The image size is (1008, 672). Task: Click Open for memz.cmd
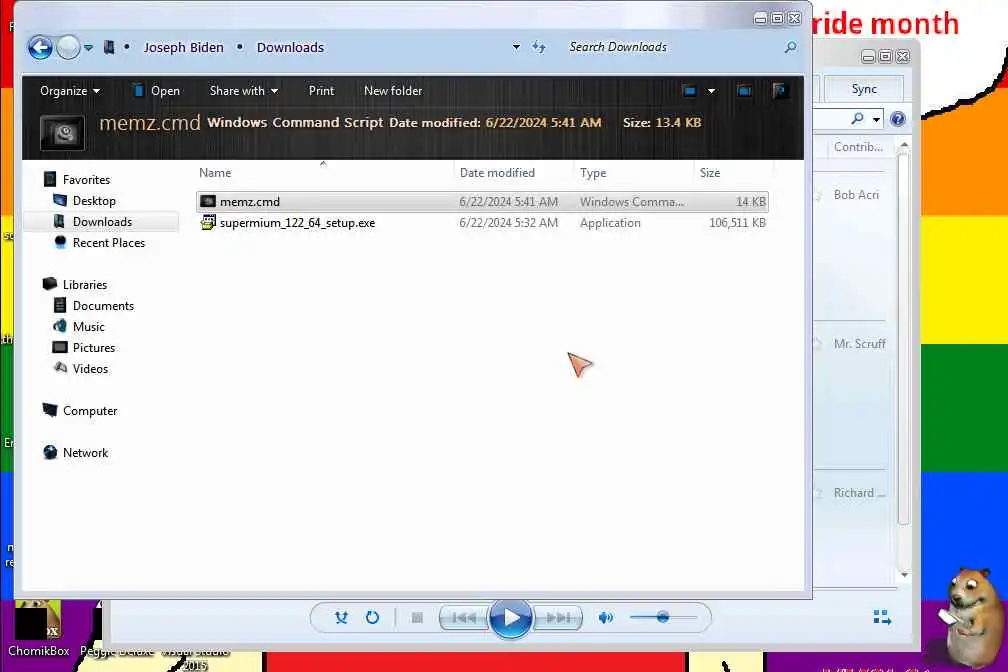156,91
